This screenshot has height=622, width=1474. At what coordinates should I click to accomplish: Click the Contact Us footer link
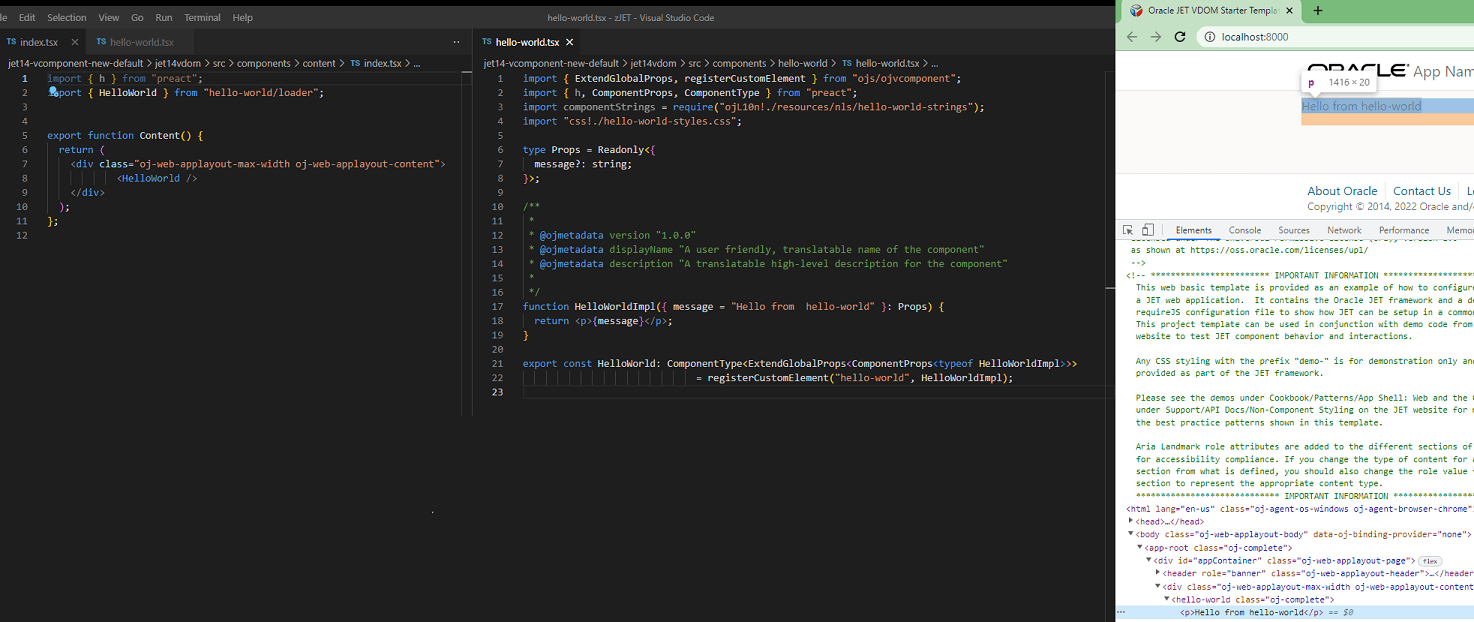pyautogui.click(x=1421, y=191)
